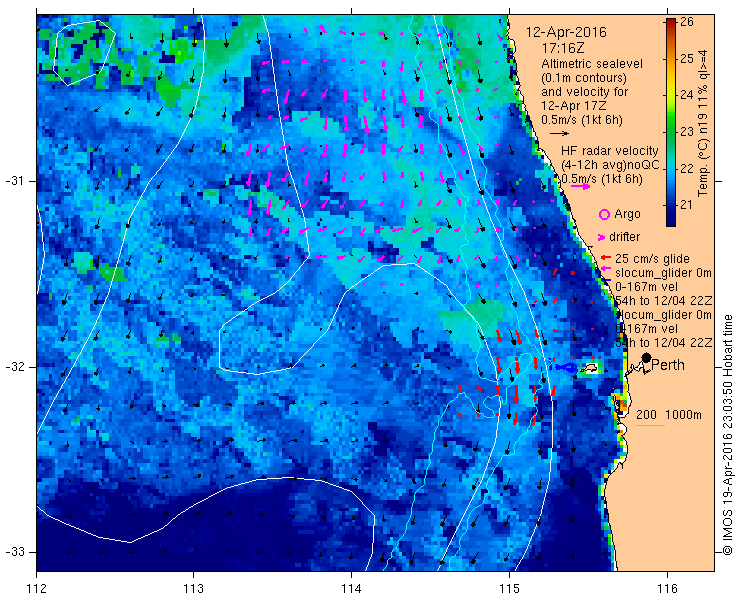Click colorbar tick label '21'

(x=686, y=205)
